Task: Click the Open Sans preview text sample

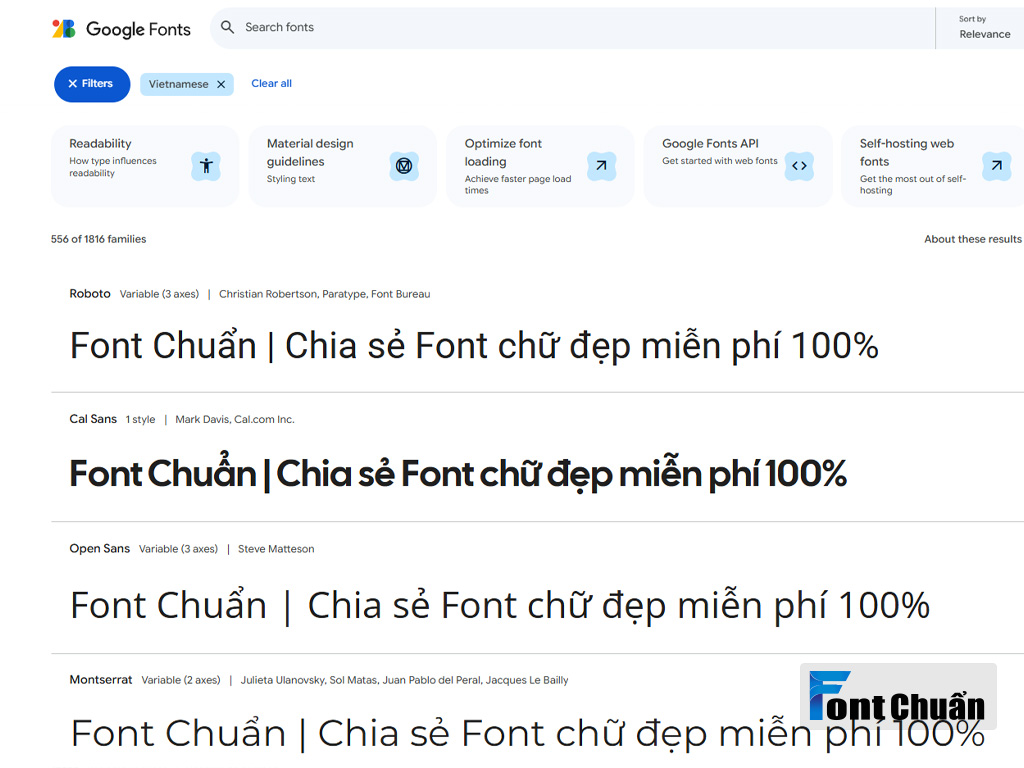Action: click(x=500, y=605)
